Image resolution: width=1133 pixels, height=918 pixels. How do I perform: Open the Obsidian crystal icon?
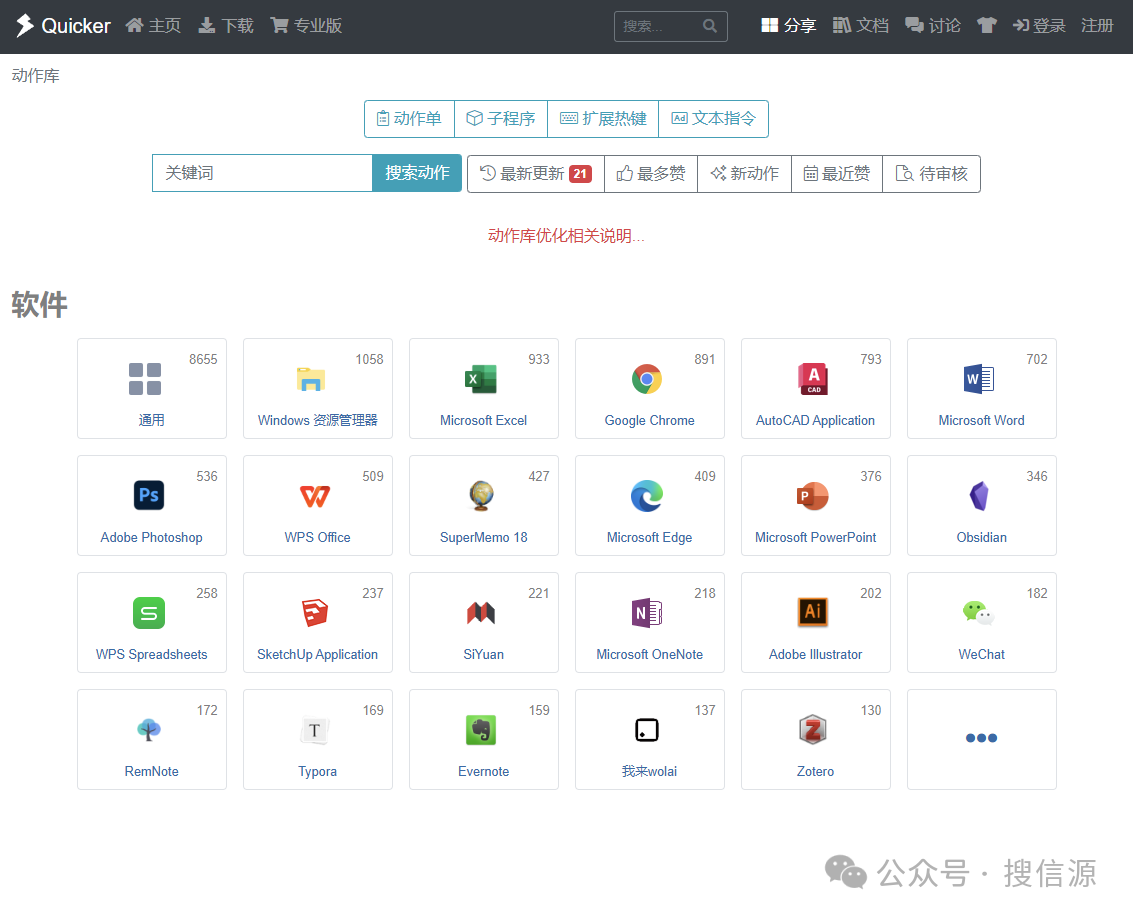pyautogui.click(x=979, y=496)
